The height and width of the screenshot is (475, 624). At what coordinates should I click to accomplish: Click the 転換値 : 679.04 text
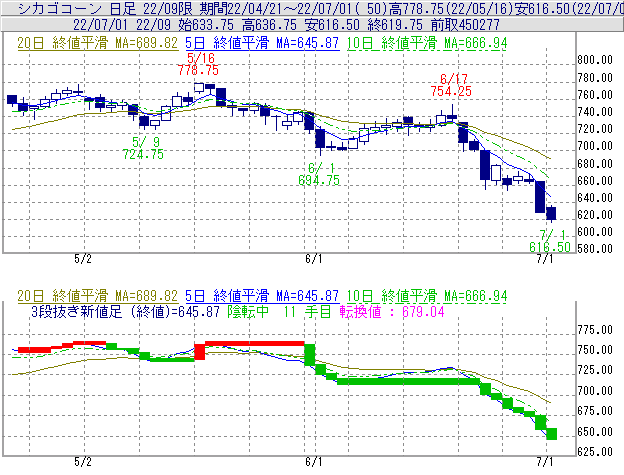[392, 311]
